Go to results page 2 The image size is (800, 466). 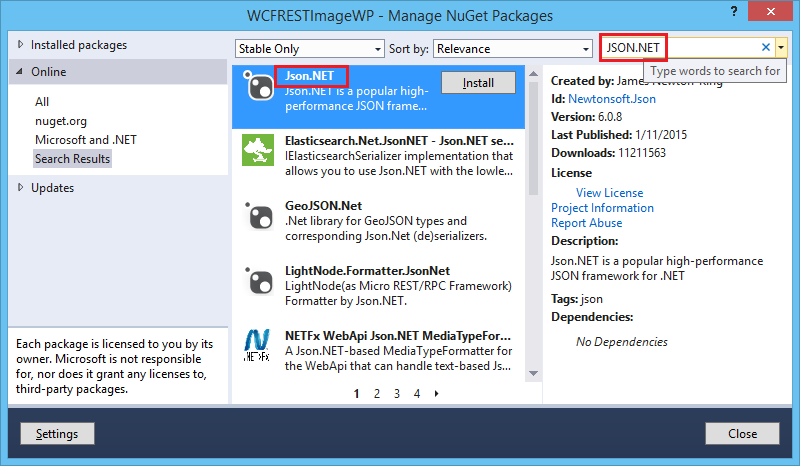tap(377, 394)
